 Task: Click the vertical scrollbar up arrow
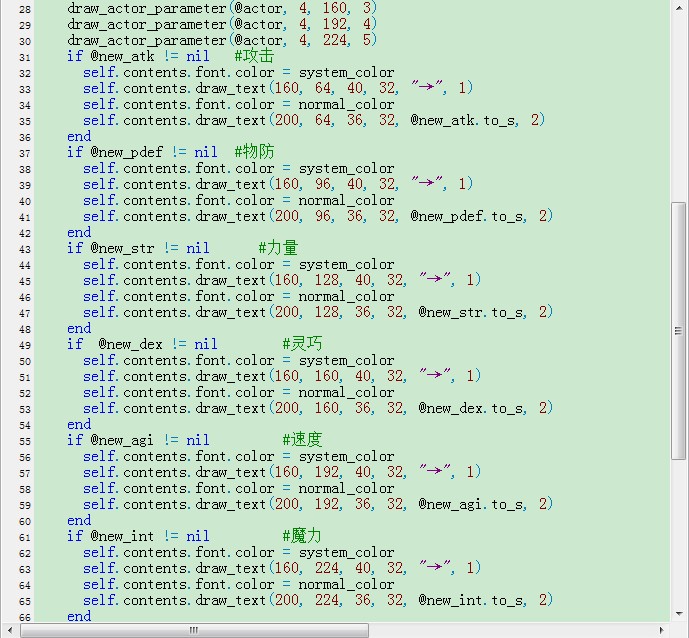point(679,6)
